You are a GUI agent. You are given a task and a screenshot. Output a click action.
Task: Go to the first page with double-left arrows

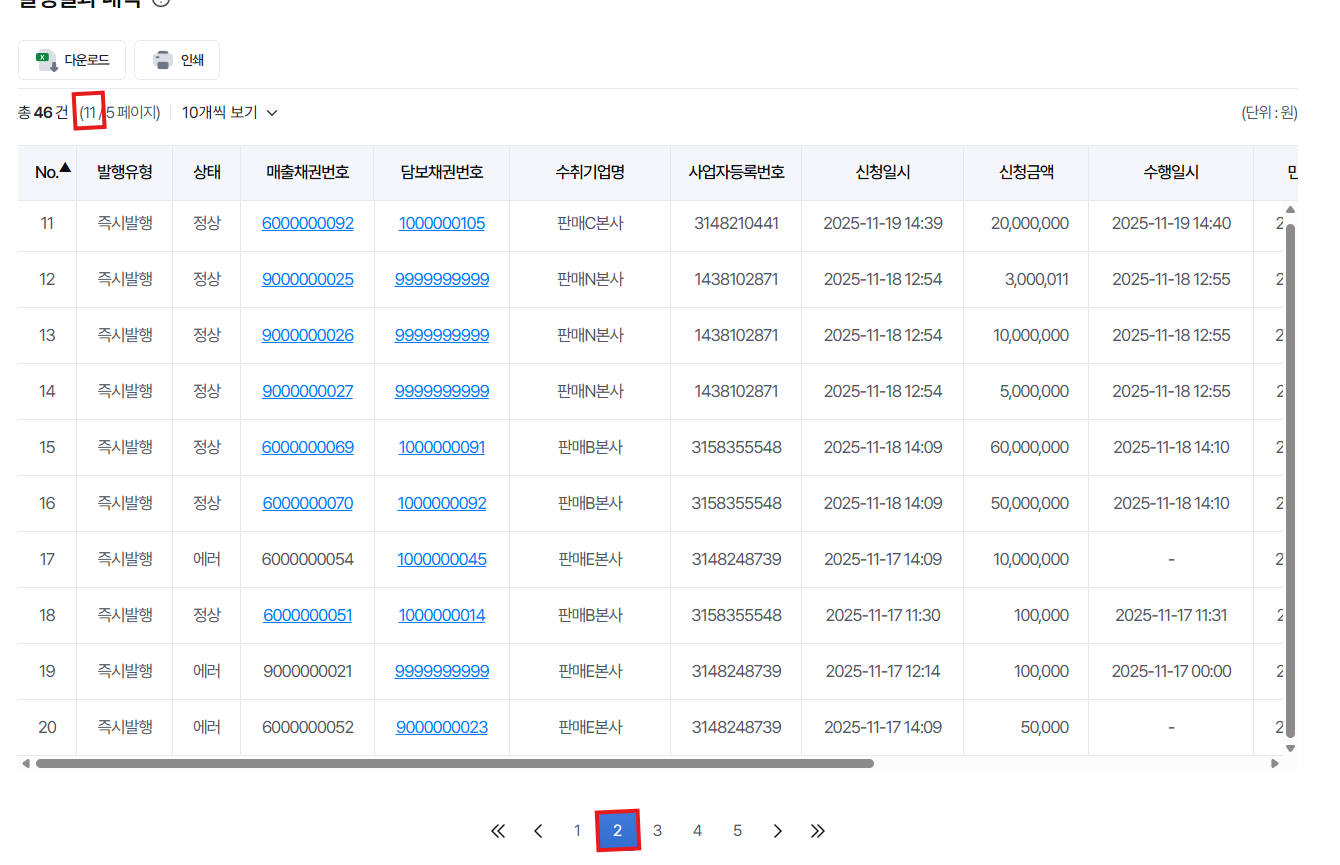coord(498,831)
